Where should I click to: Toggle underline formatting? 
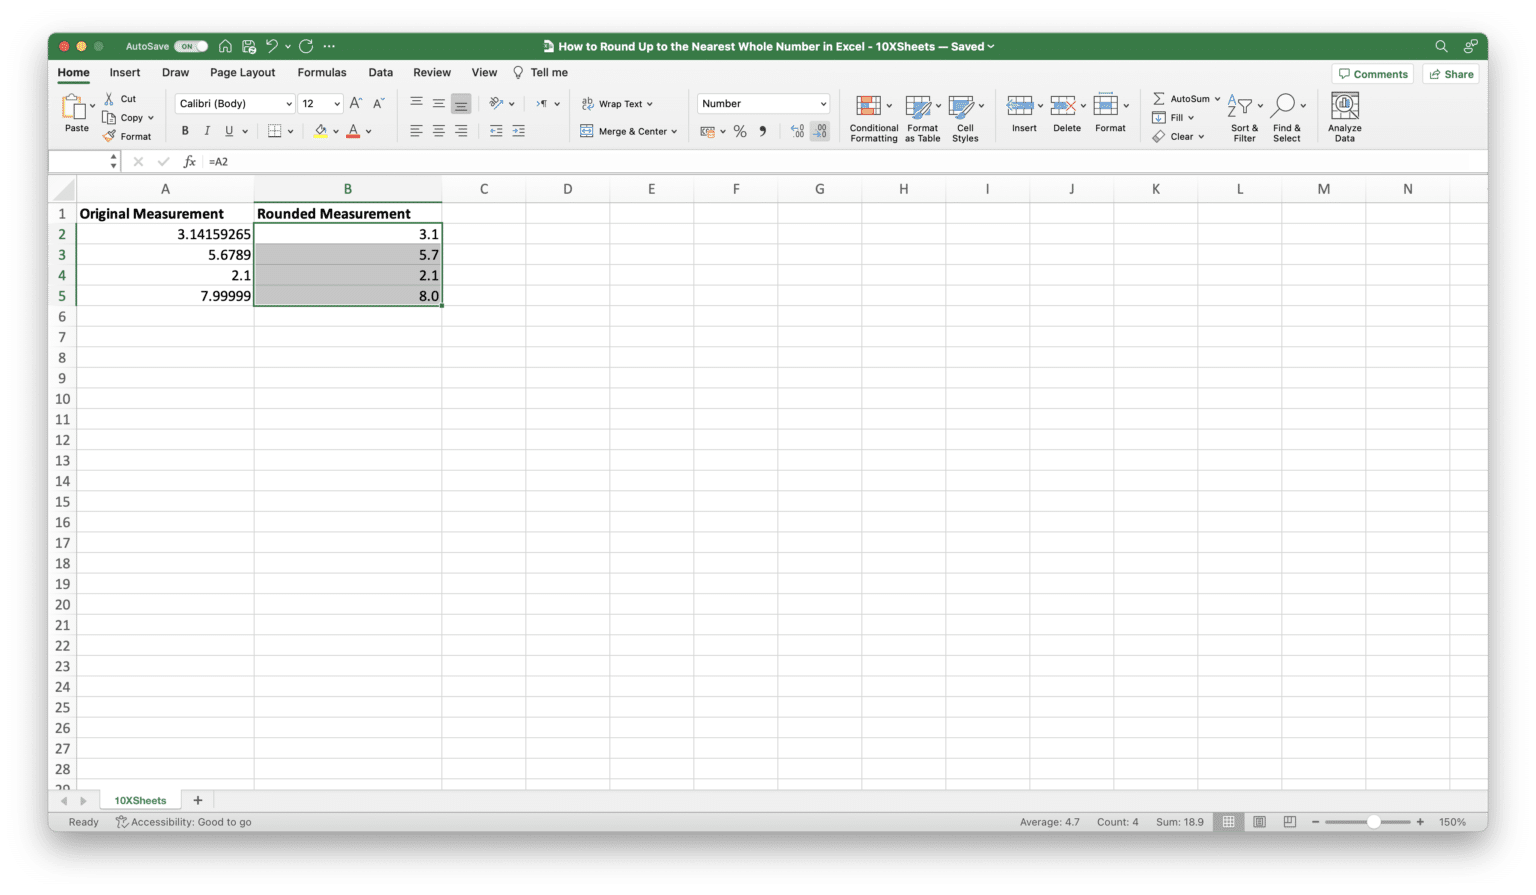click(x=228, y=130)
